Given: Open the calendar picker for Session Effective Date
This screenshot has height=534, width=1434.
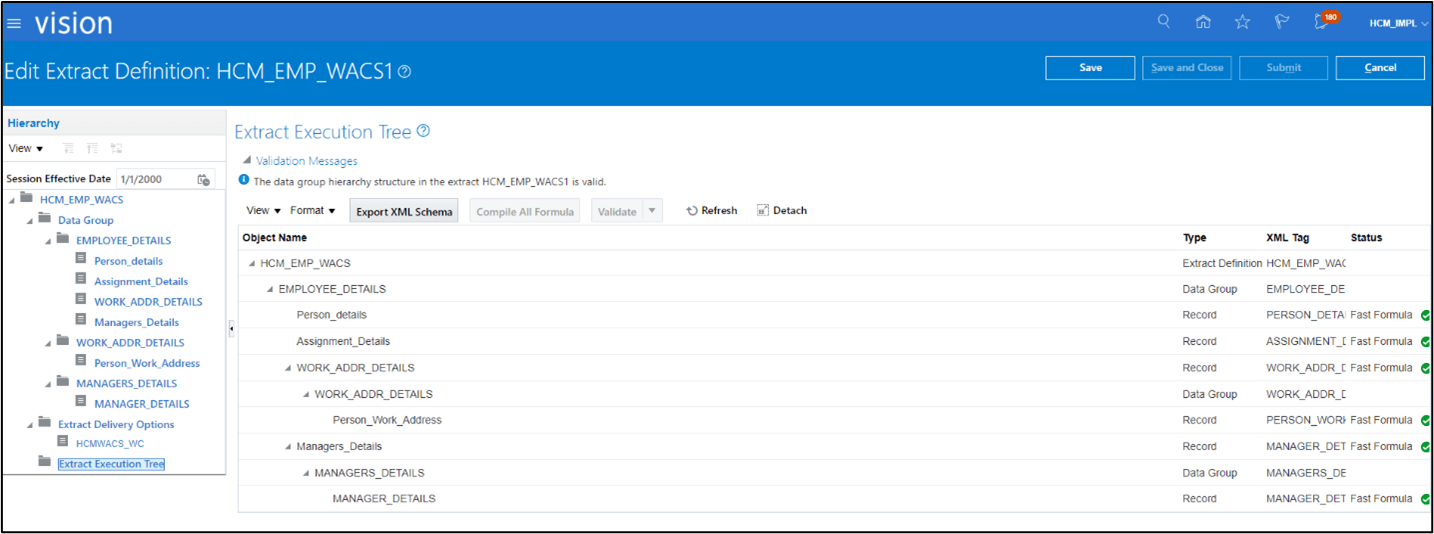Looking at the screenshot, I should [x=204, y=180].
